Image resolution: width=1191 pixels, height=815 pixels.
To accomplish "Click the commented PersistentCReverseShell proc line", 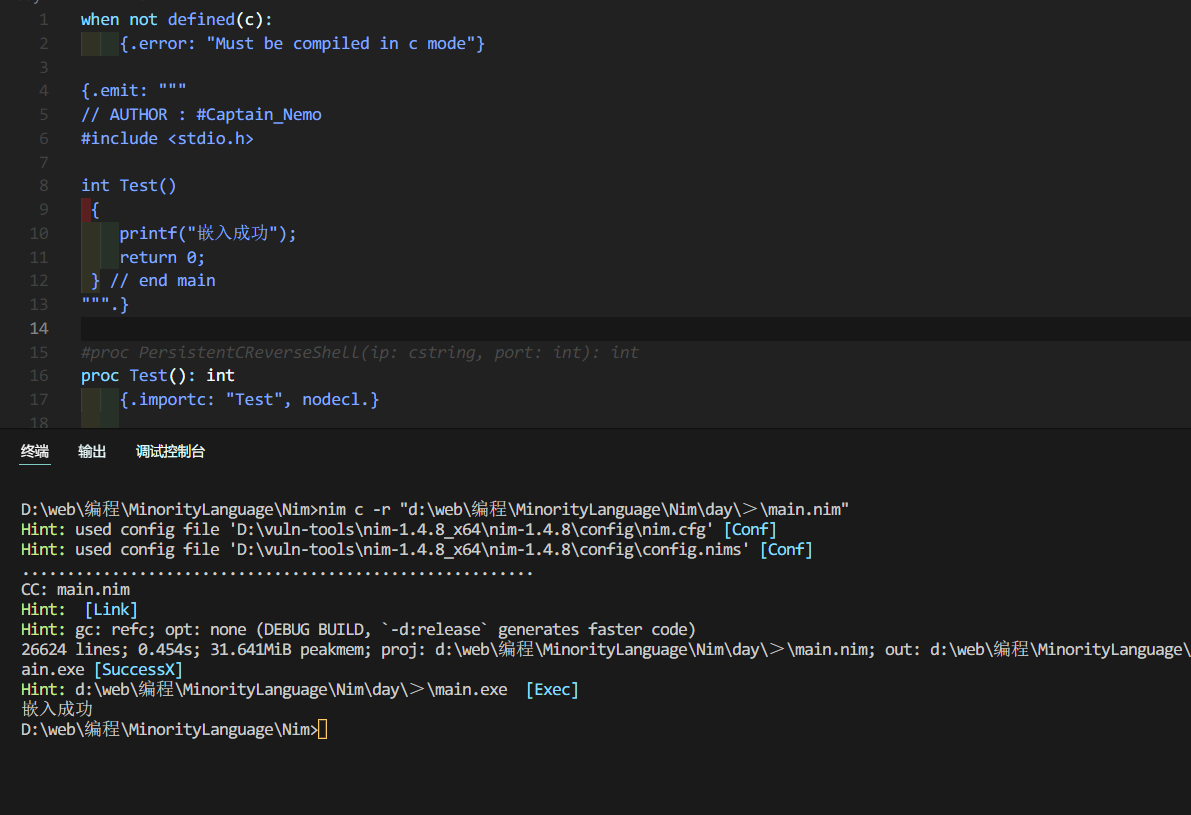I will tap(360, 352).
